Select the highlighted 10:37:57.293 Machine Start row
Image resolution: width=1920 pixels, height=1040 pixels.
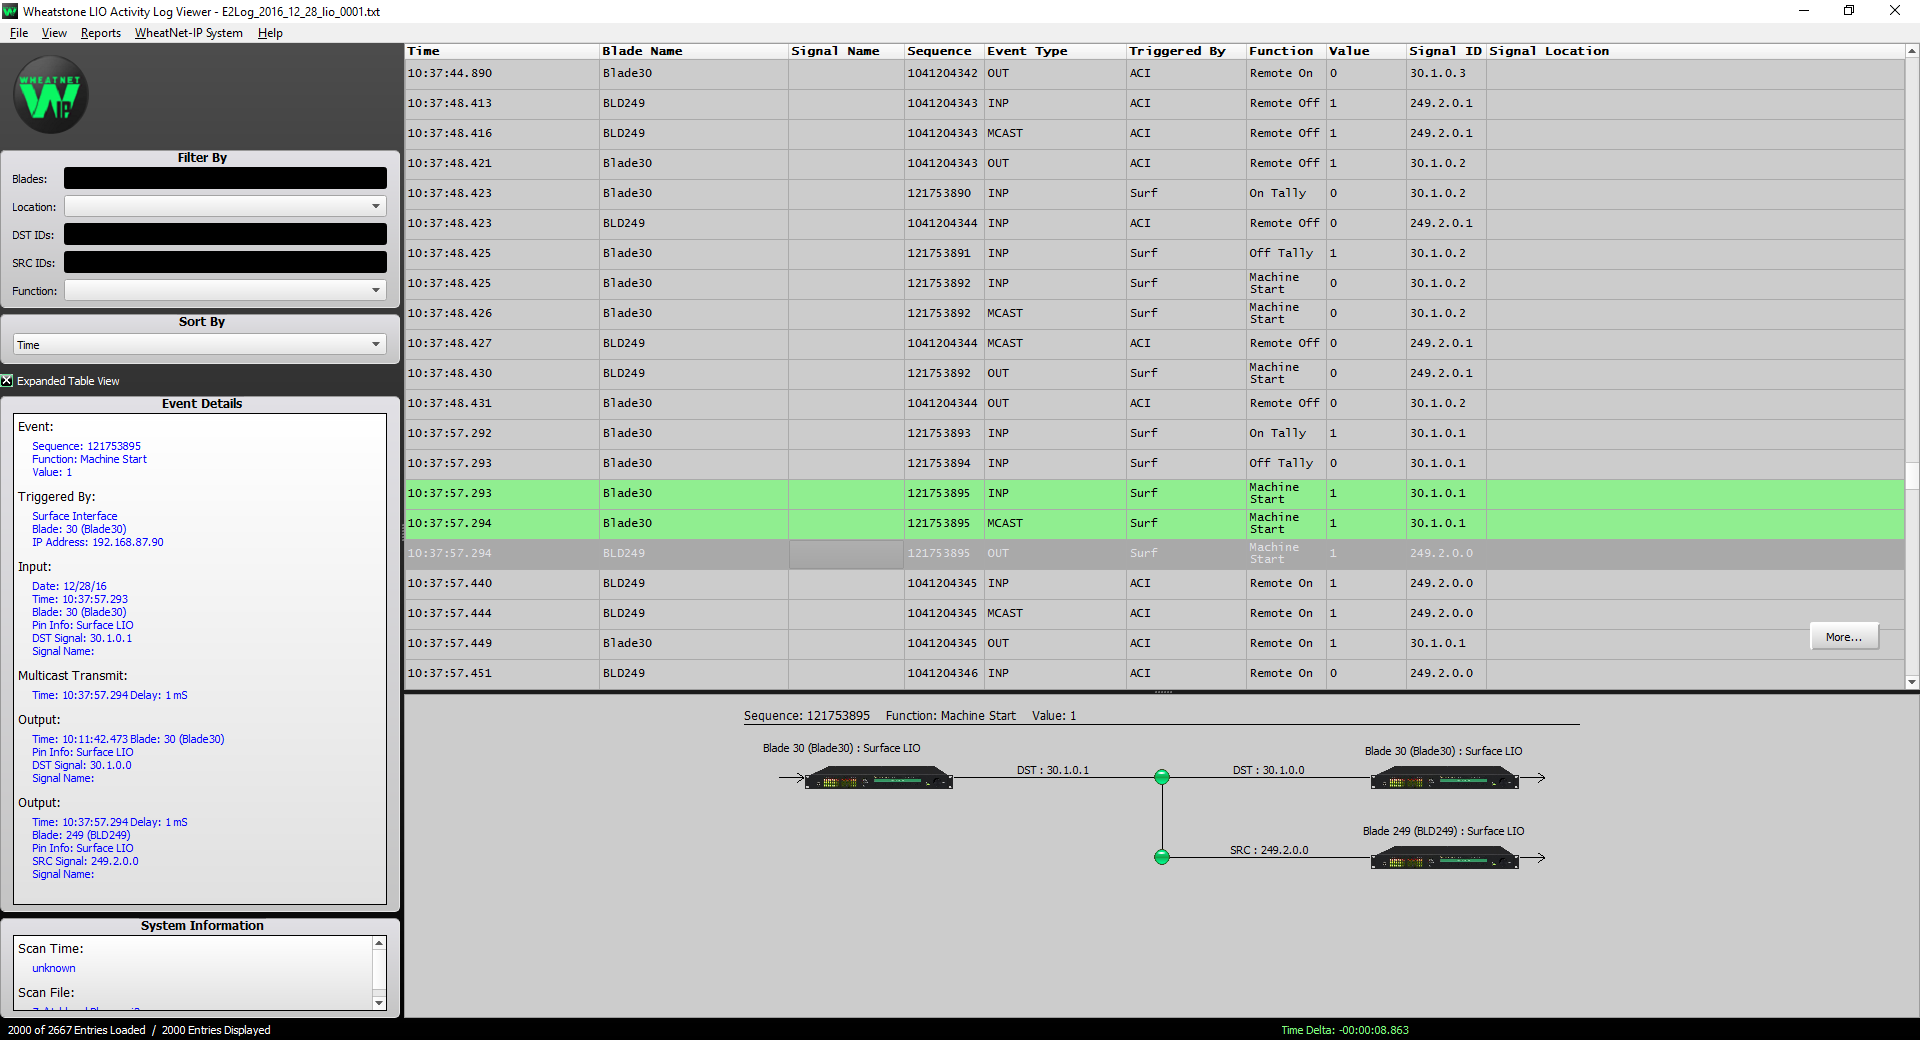(x=1154, y=494)
